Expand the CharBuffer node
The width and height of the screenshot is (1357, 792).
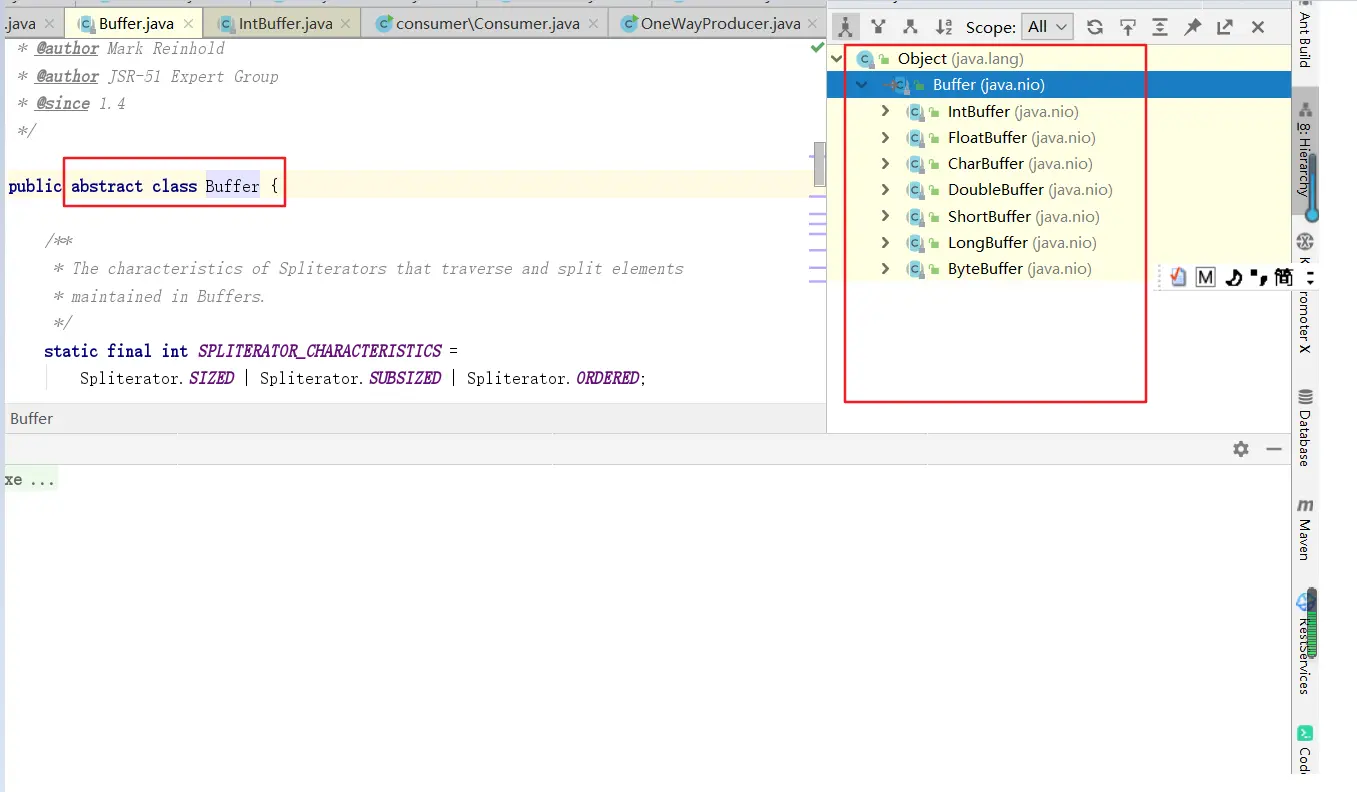(x=885, y=163)
